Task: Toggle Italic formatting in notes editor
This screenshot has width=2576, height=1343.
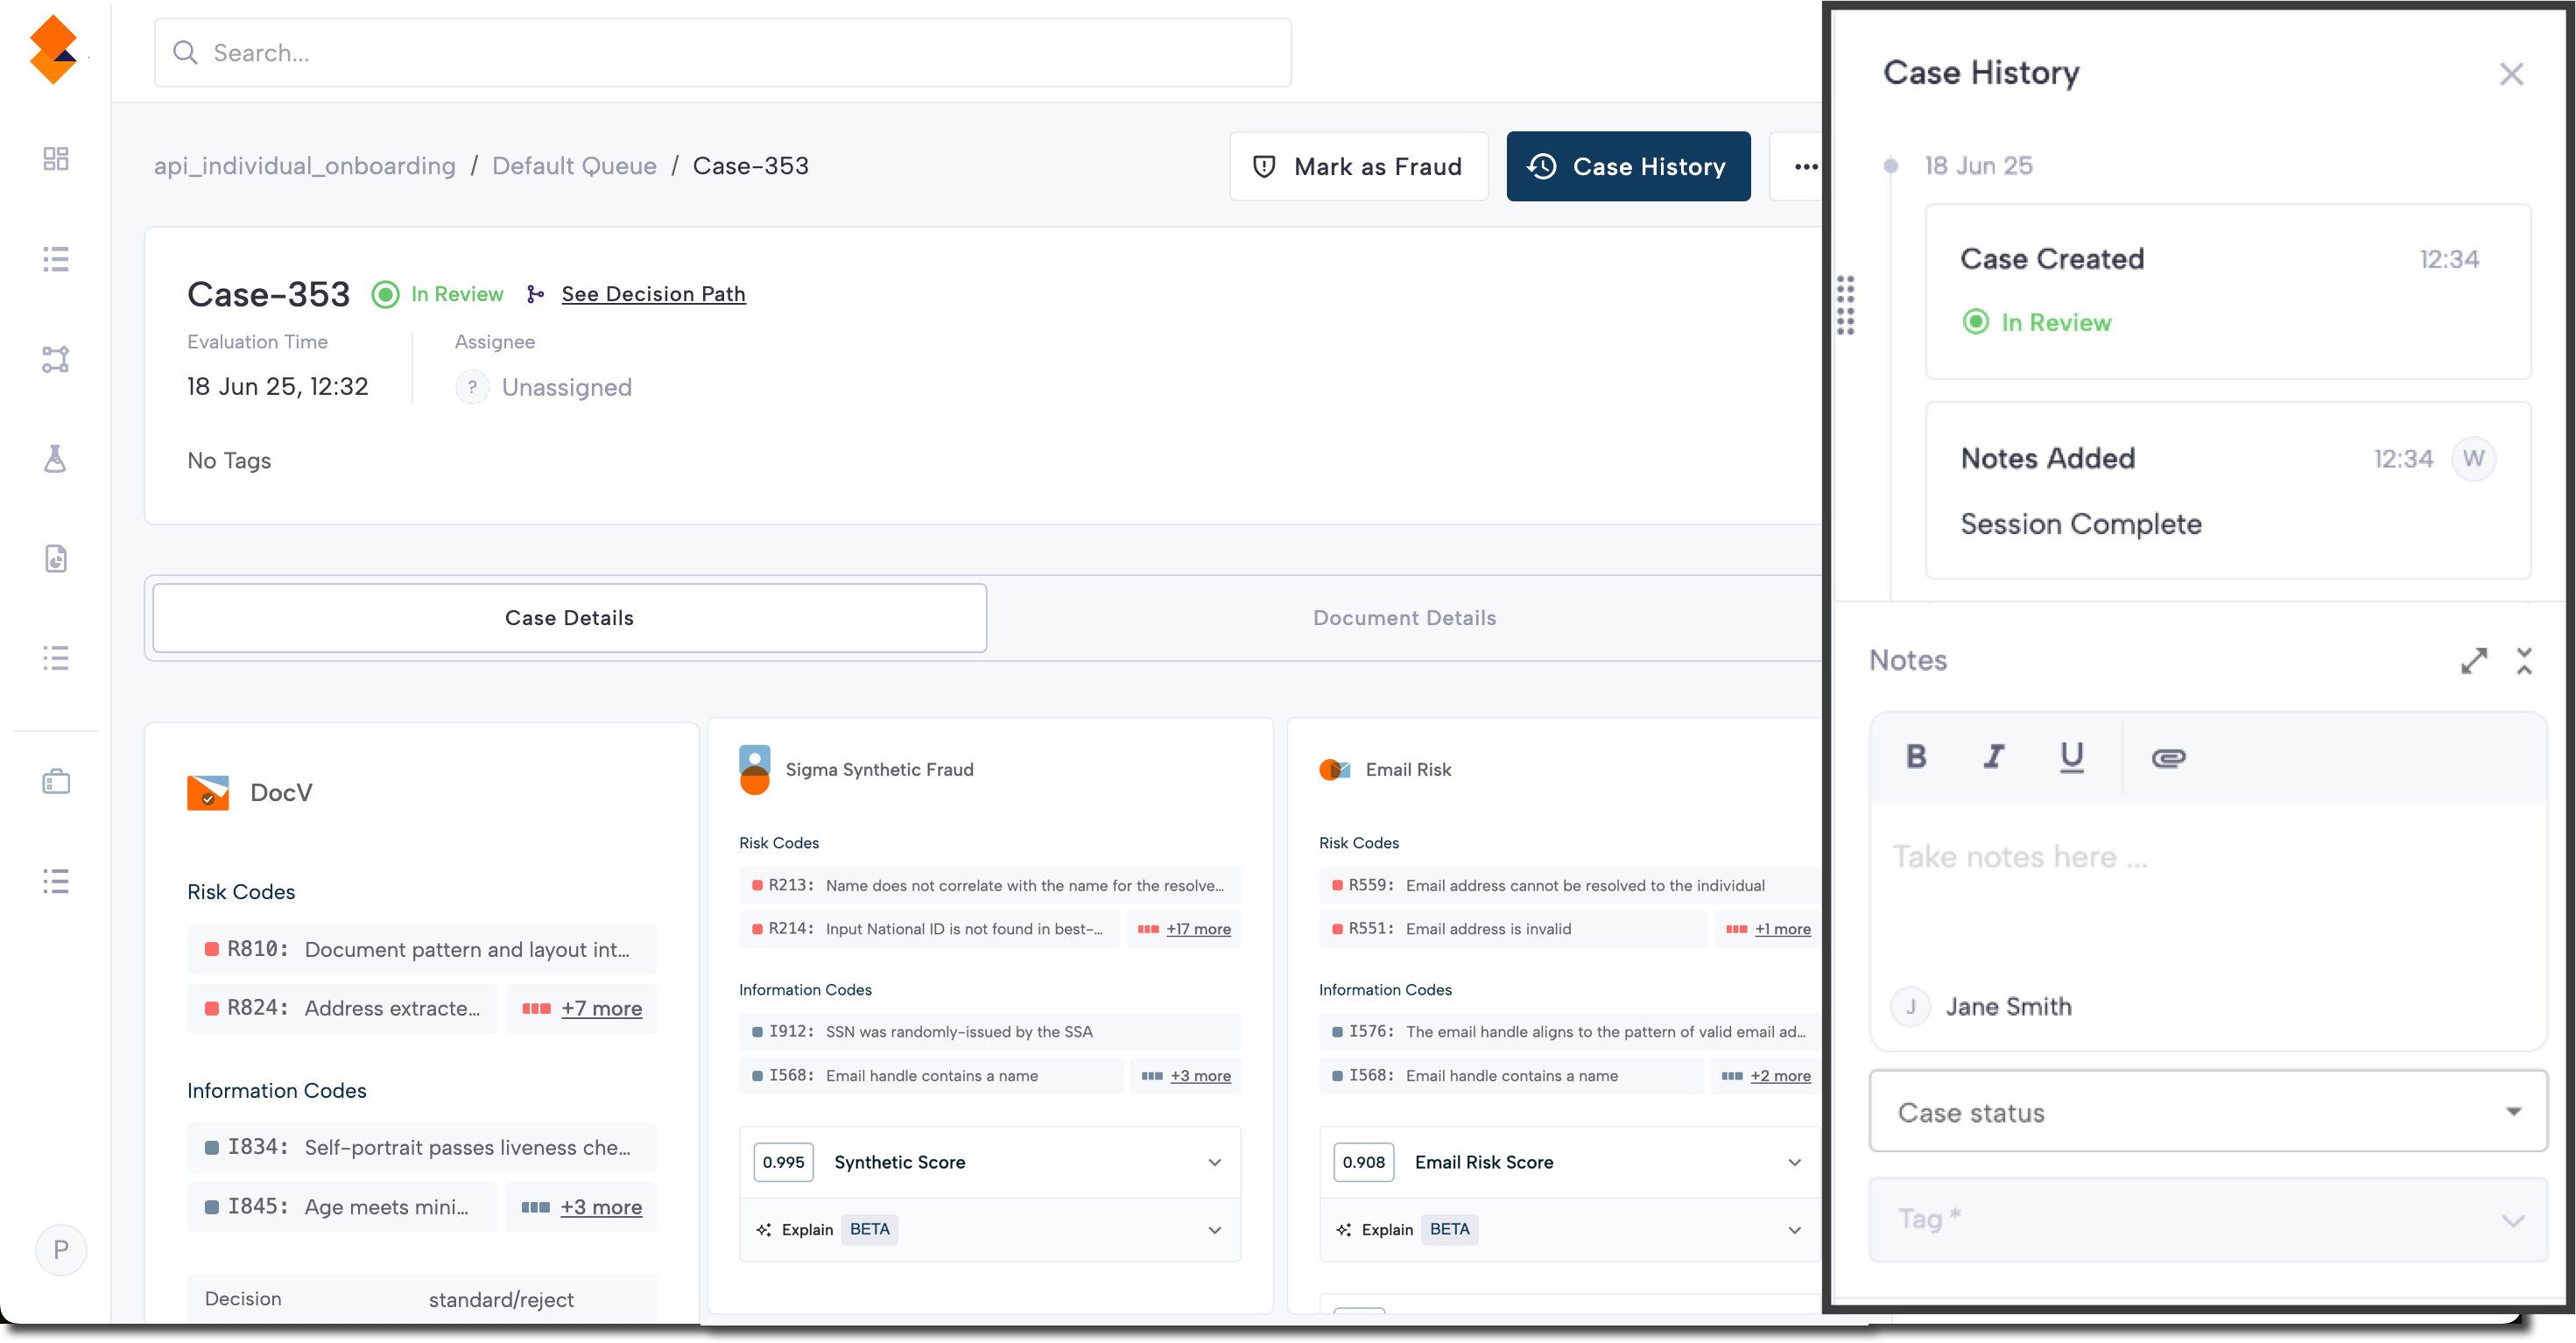Action: (1994, 757)
